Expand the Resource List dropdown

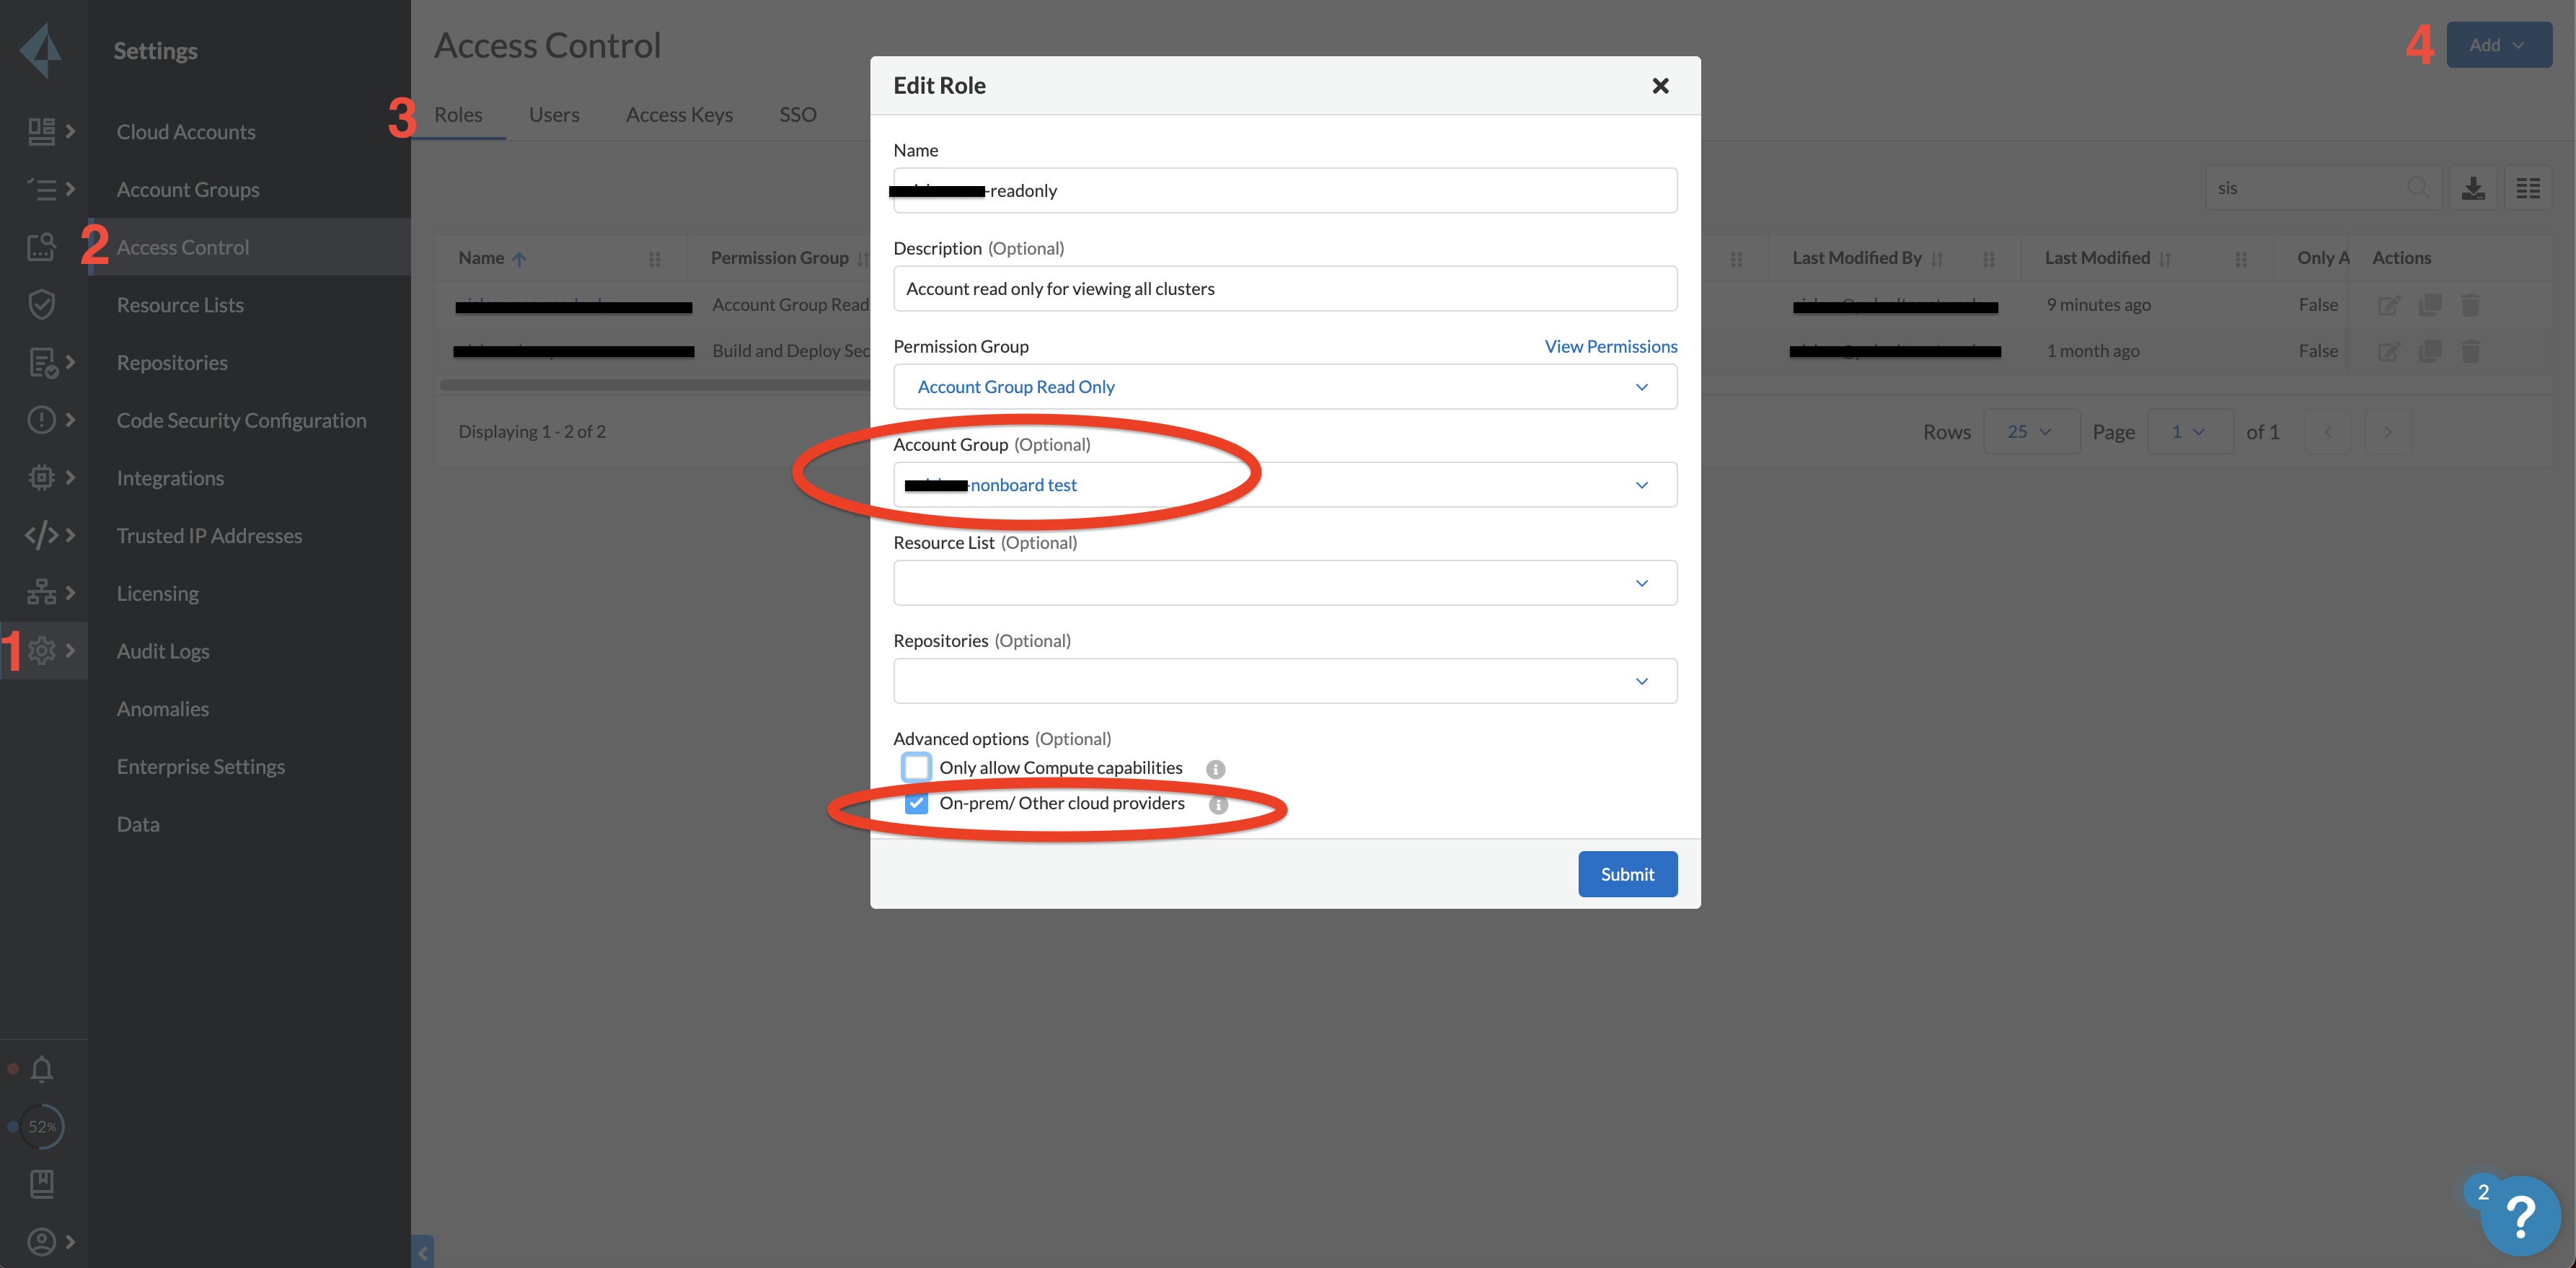tap(1284, 583)
